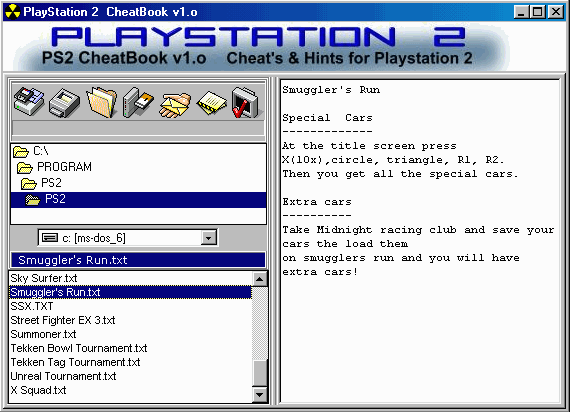Select Street Fighter EX 3.txt

[x=130, y=320]
